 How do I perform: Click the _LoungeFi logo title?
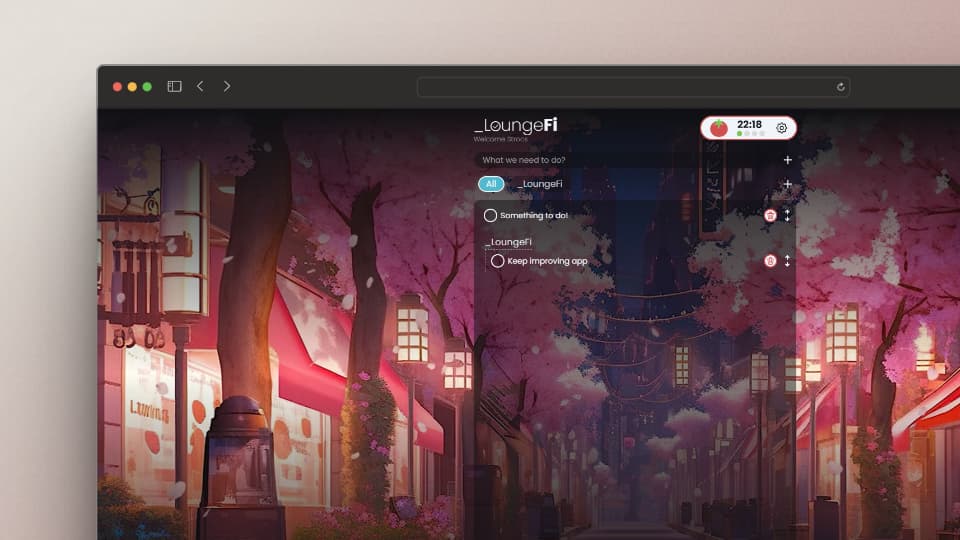click(x=516, y=126)
